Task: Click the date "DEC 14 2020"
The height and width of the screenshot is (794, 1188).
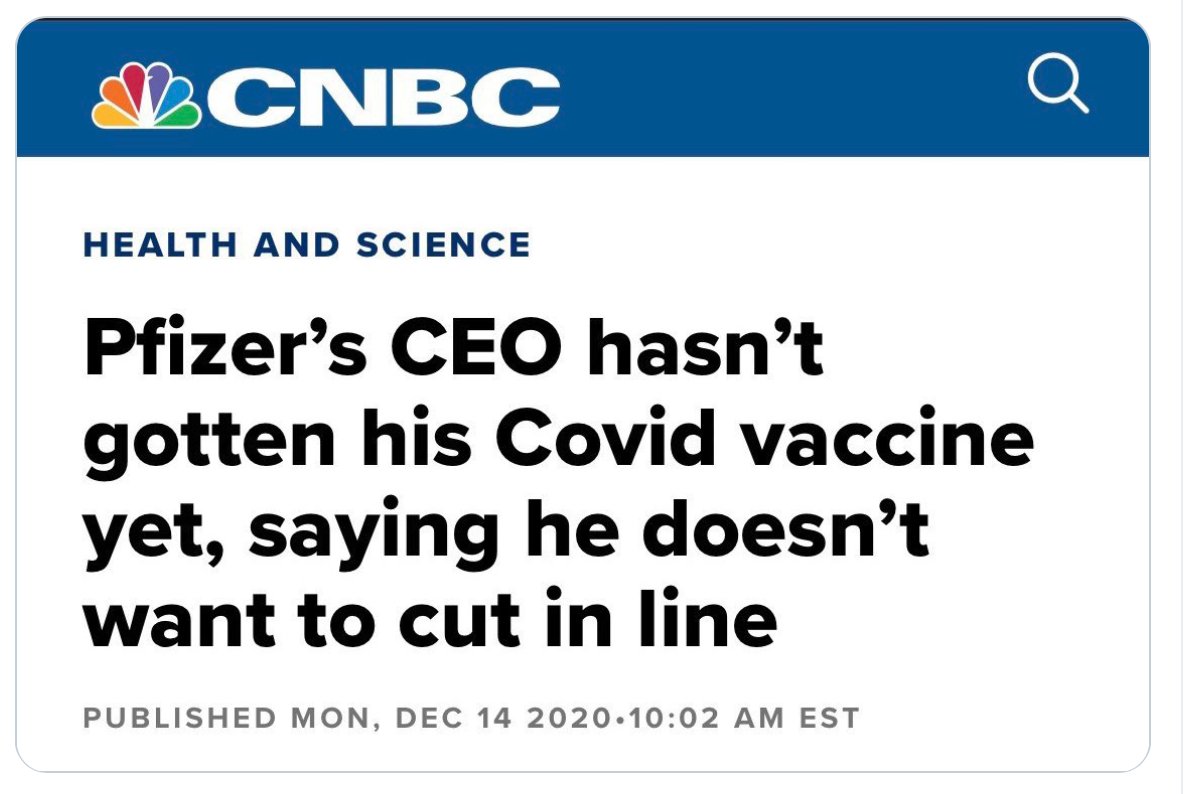Action: pos(503,717)
